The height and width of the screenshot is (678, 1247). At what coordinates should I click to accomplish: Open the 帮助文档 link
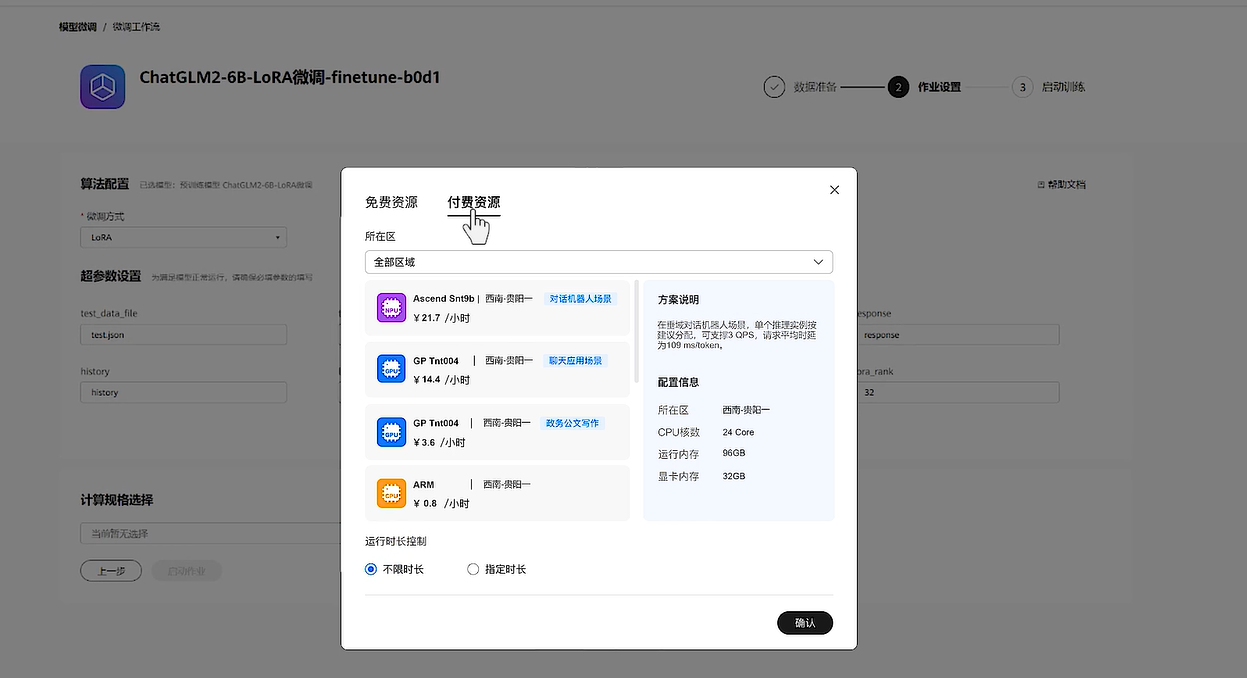coord(1062,184)
